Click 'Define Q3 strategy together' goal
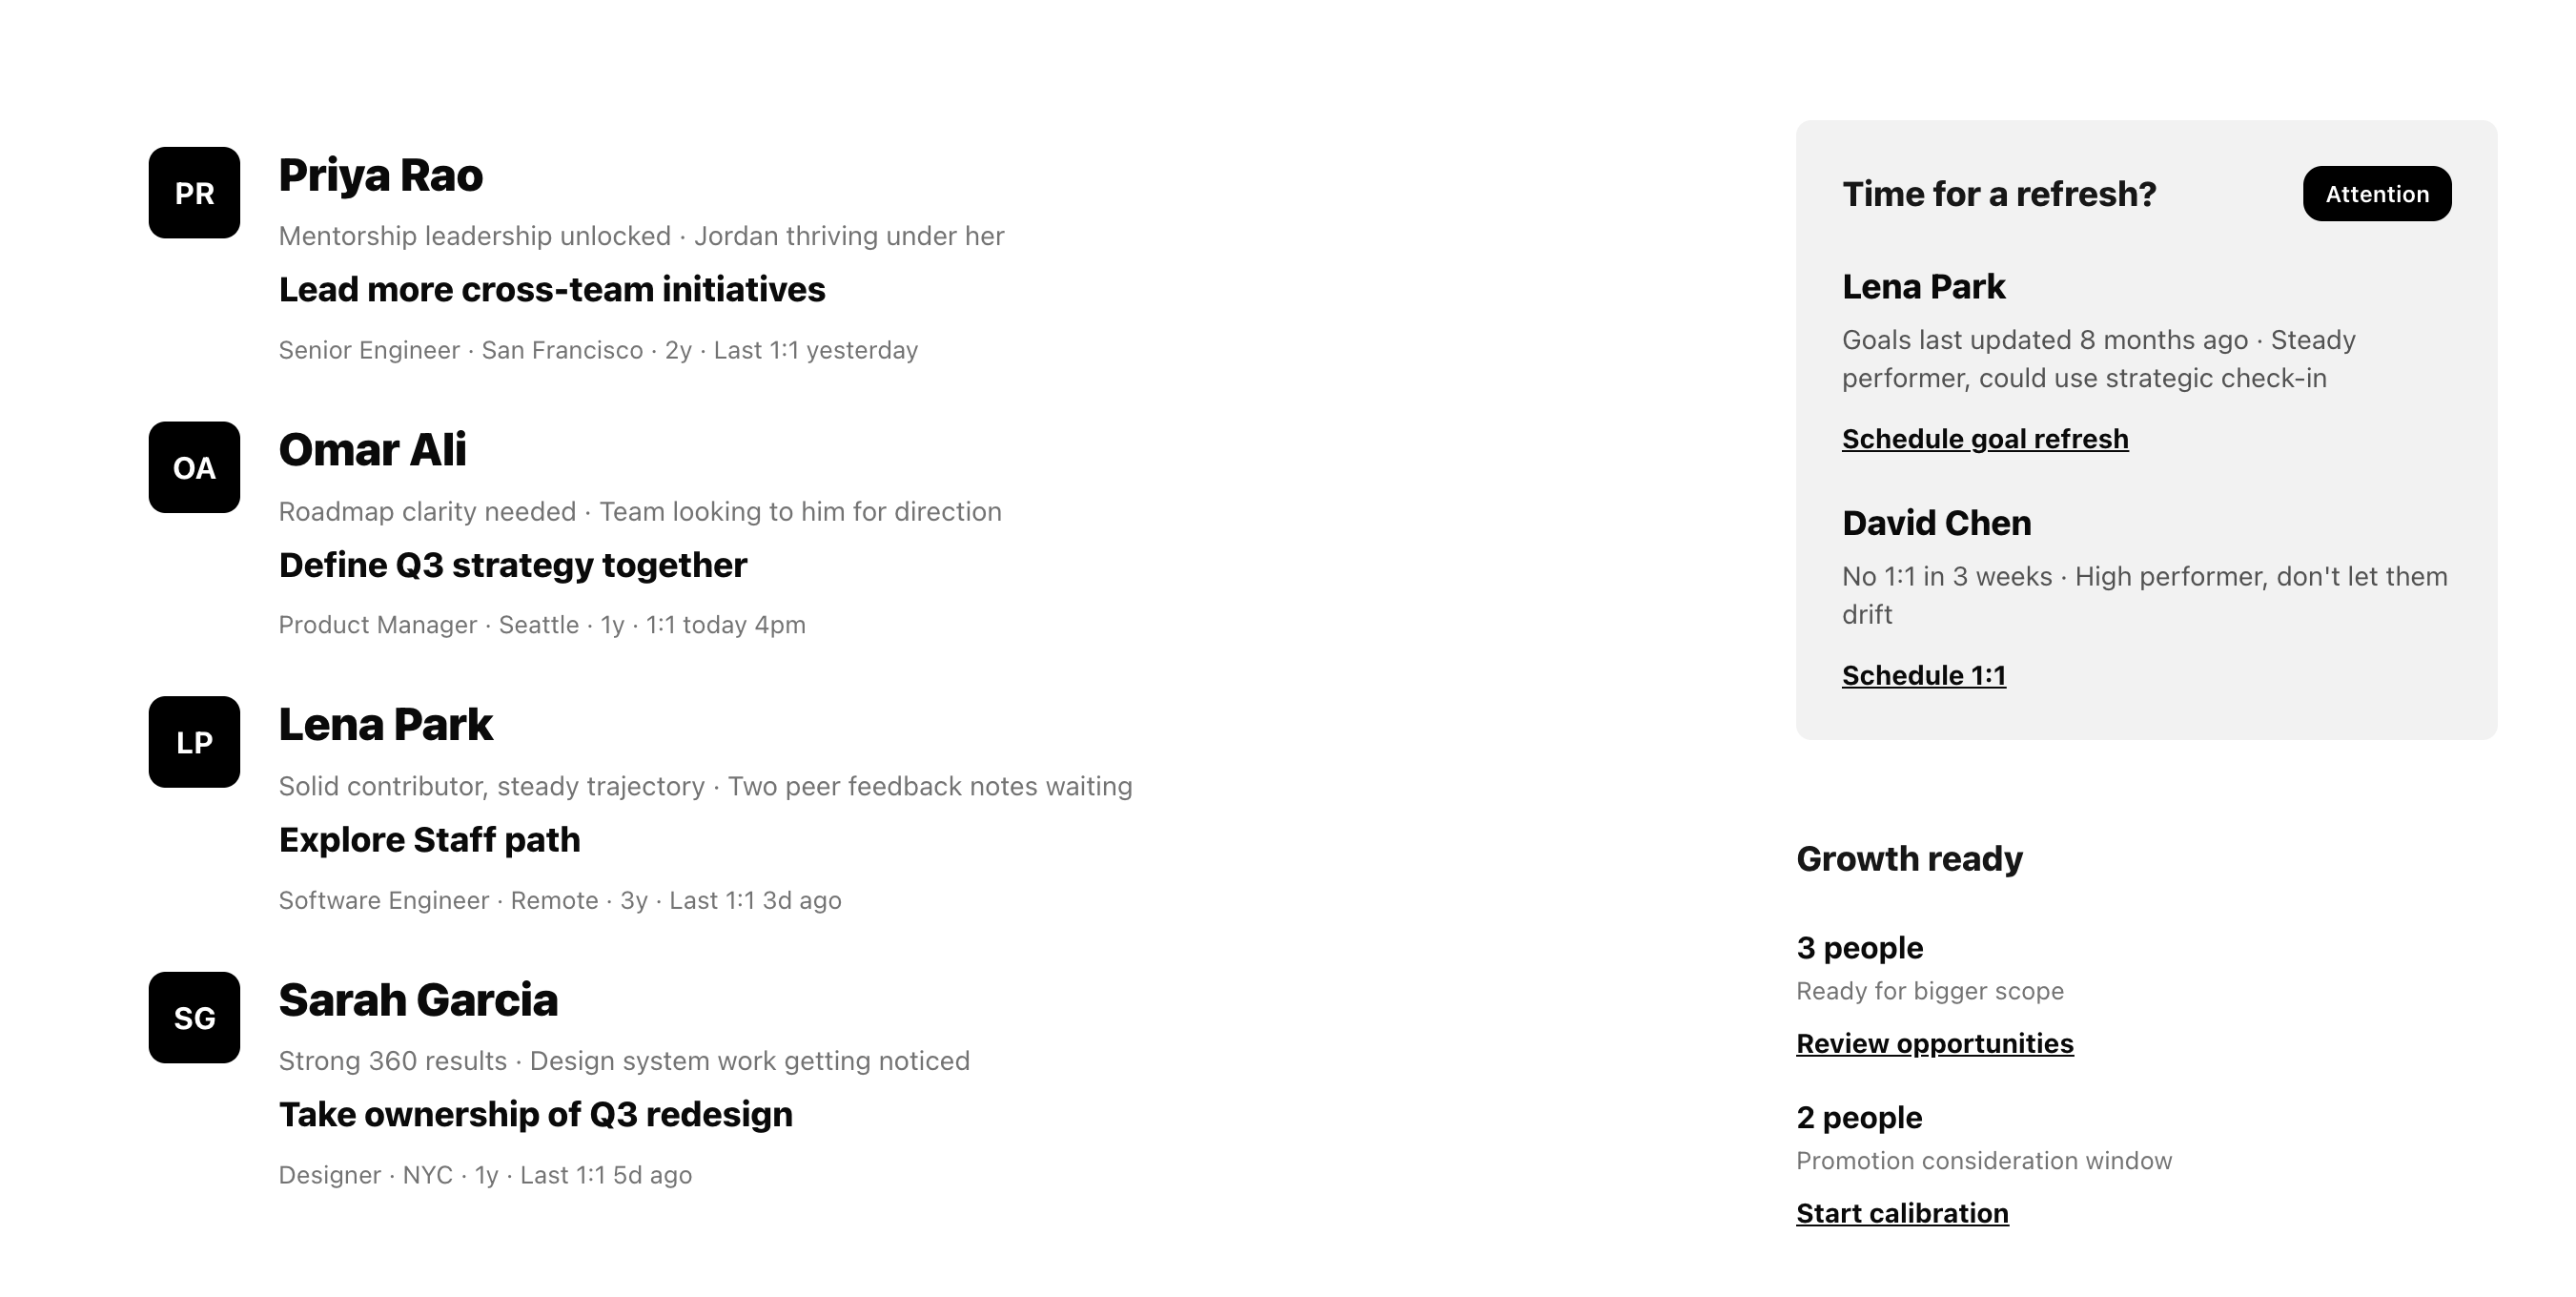The height and width of the screenshot is (1297, 2576). 512,565
